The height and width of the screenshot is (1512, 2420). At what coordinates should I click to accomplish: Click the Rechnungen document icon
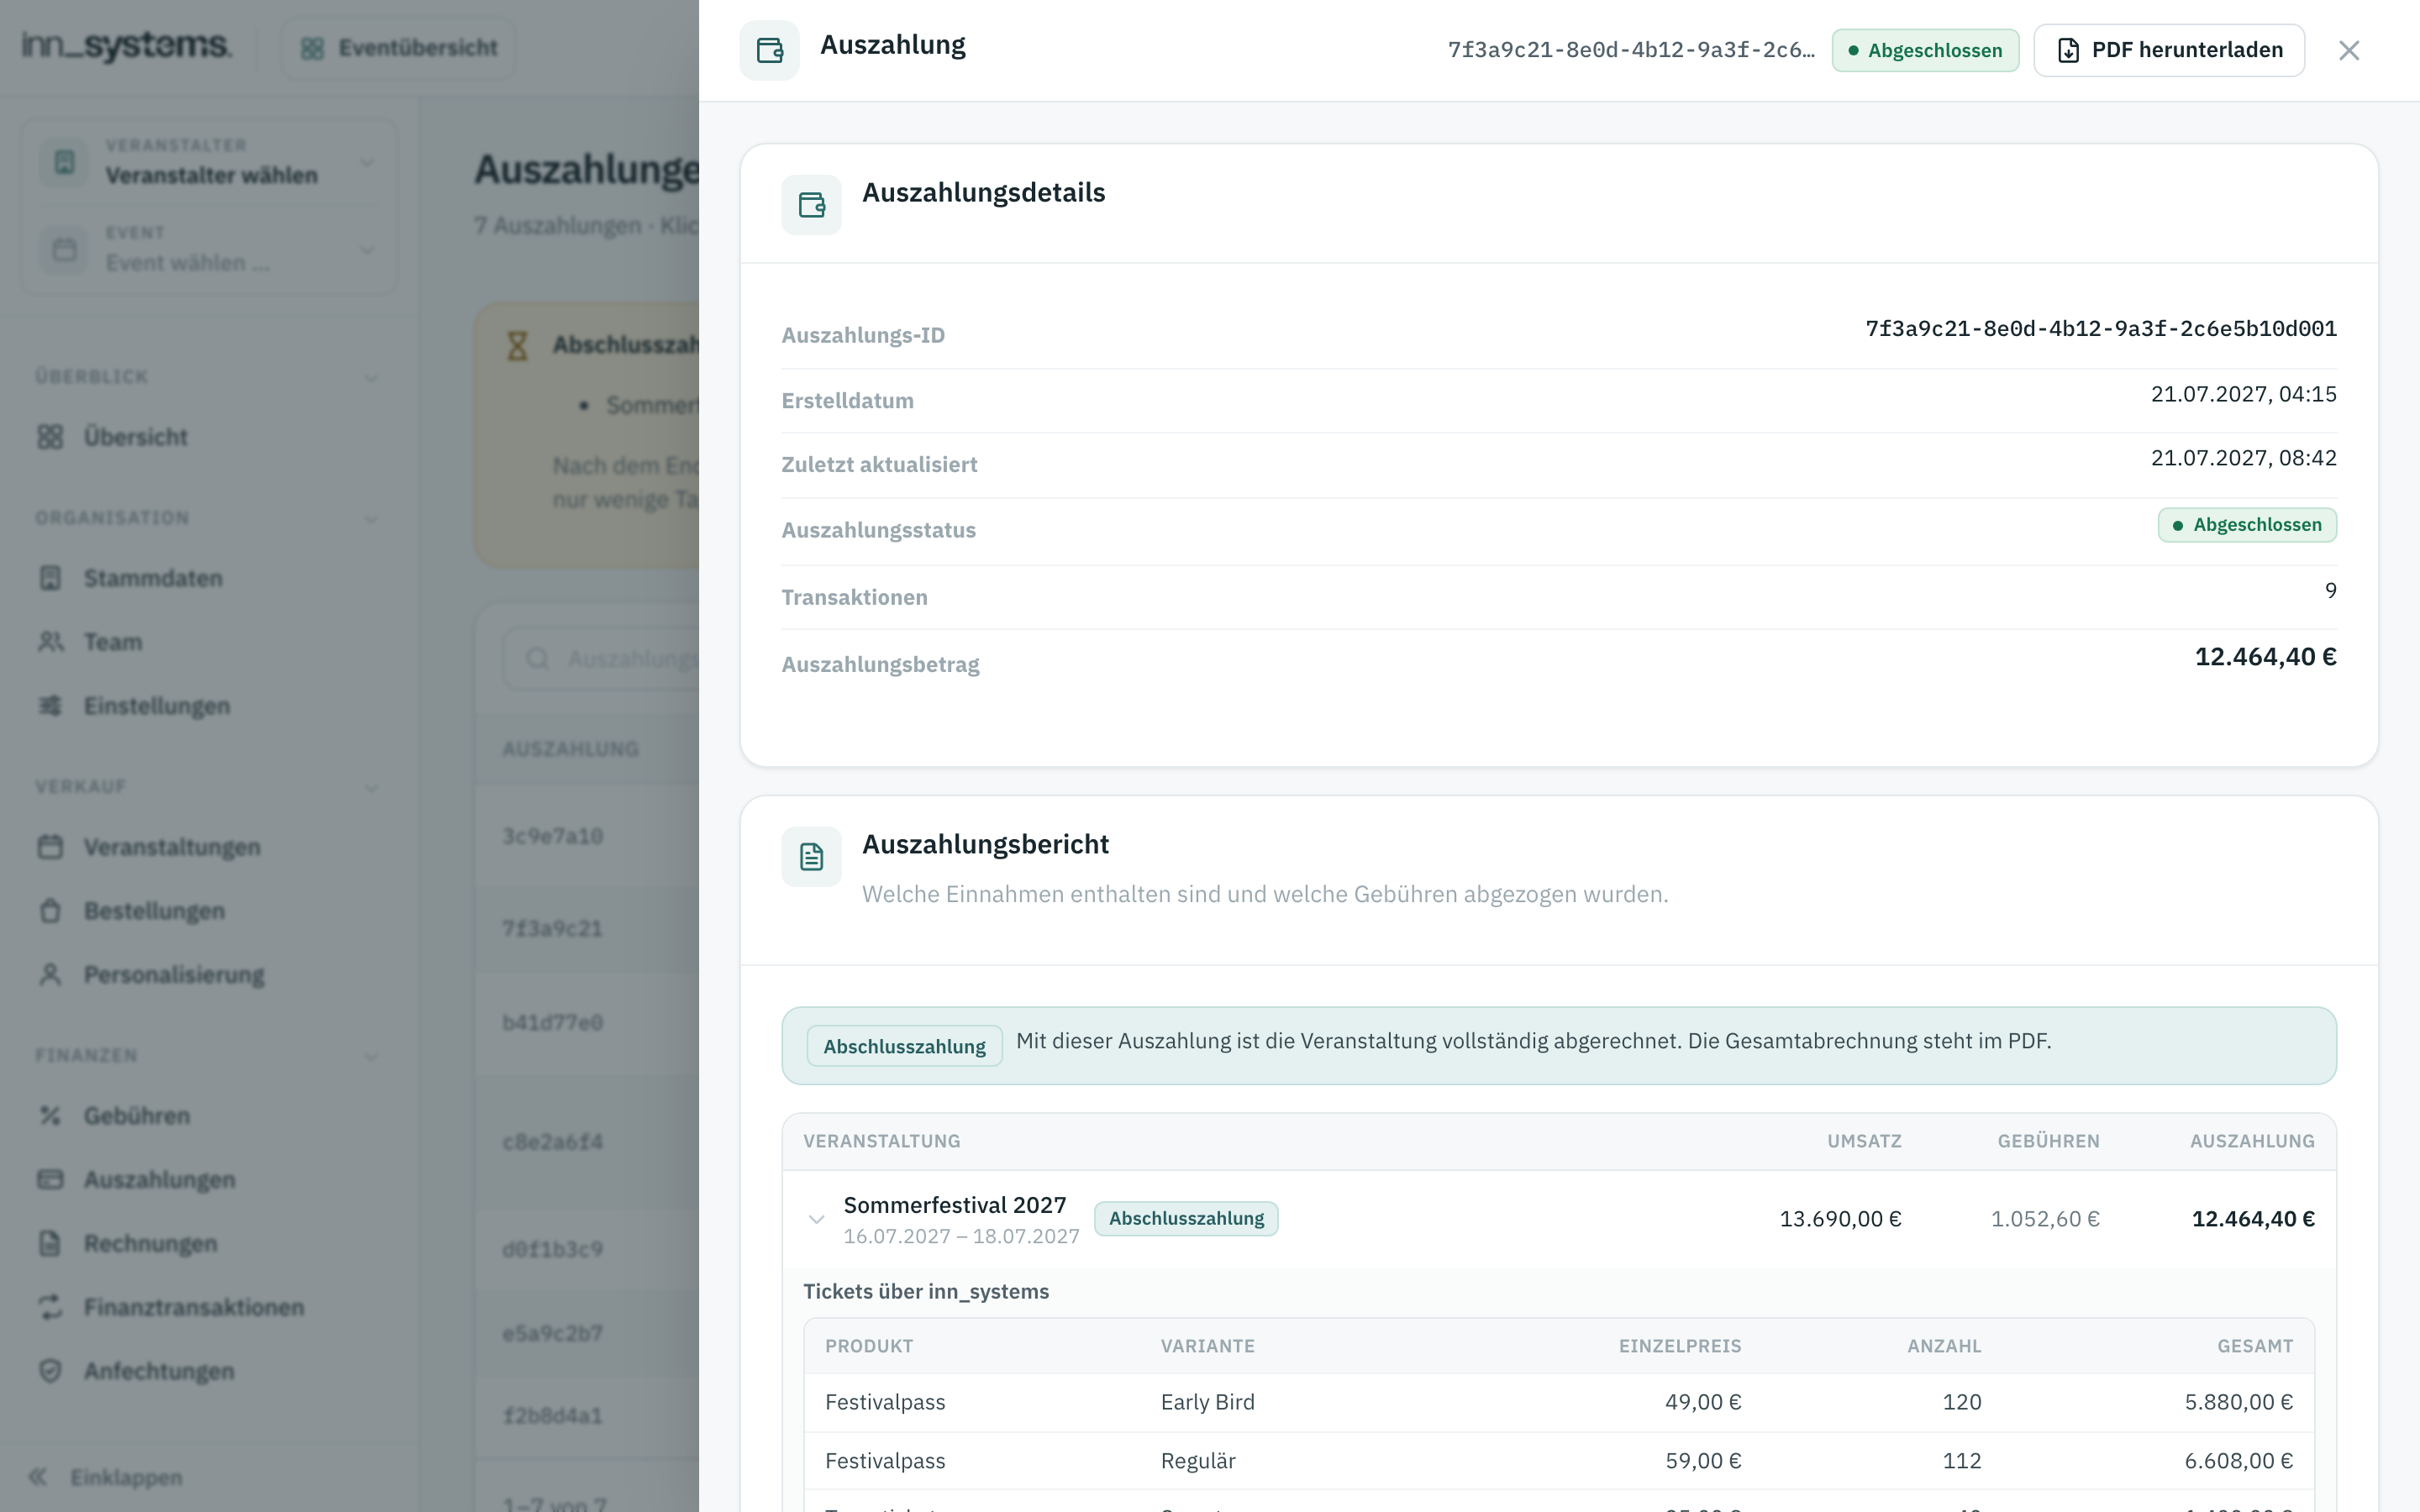coord(50,1244)
